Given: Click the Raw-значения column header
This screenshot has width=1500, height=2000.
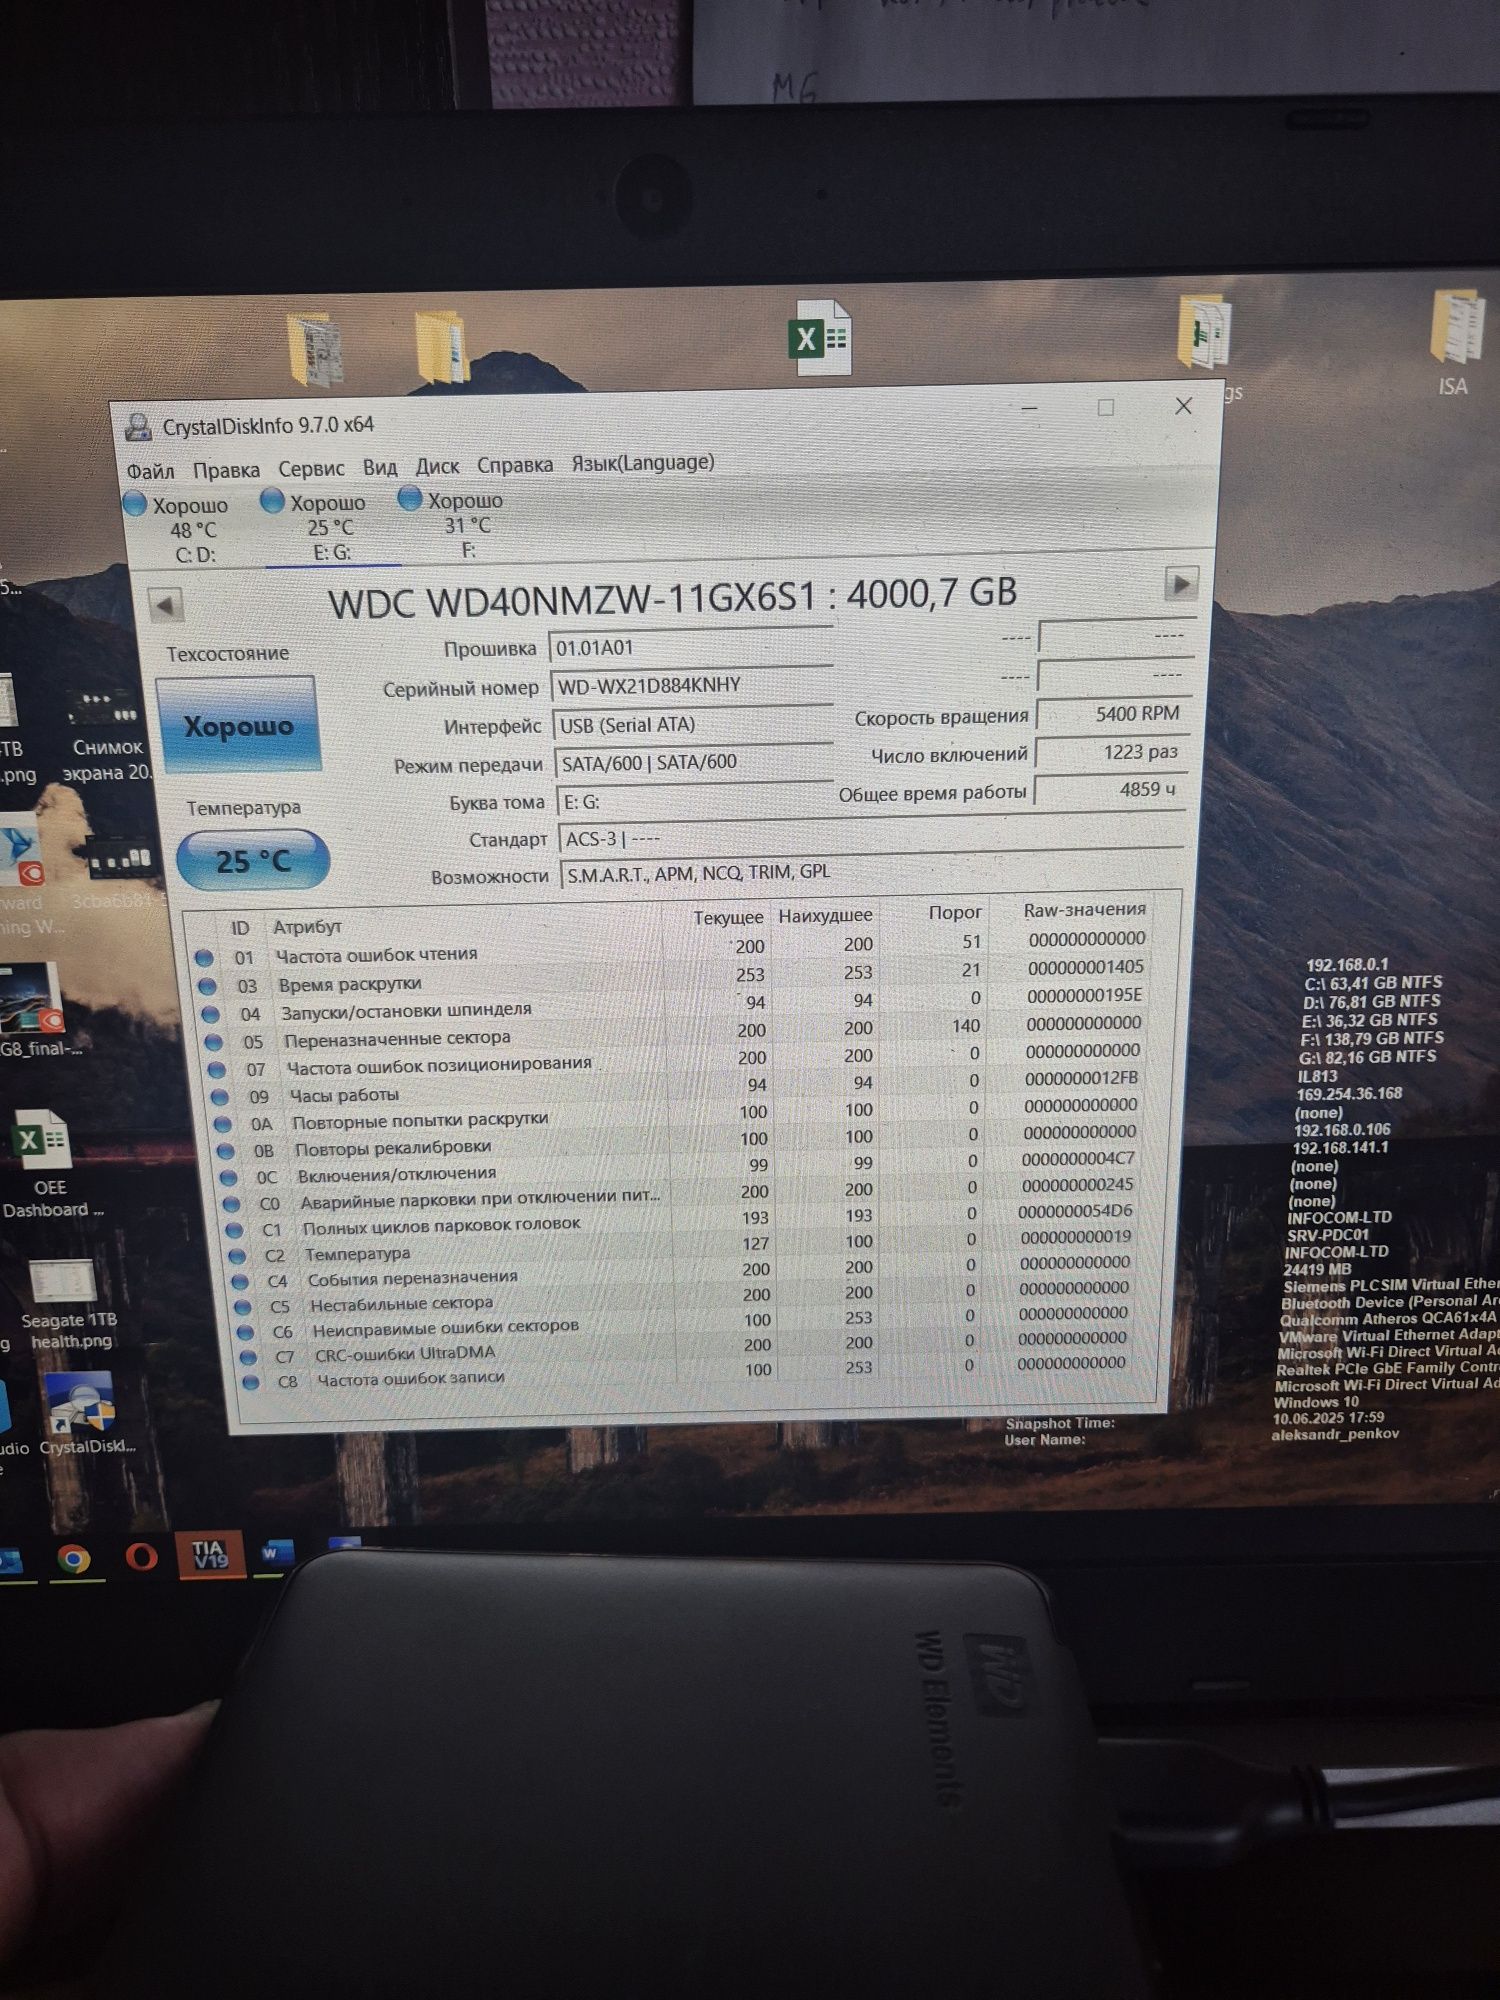Looking at the screenshot, I should [1084, 910].
